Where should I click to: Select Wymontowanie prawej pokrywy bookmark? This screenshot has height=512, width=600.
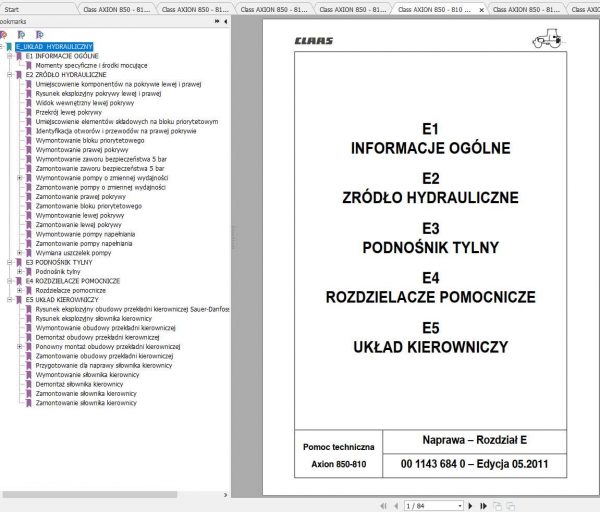(82, 150)
